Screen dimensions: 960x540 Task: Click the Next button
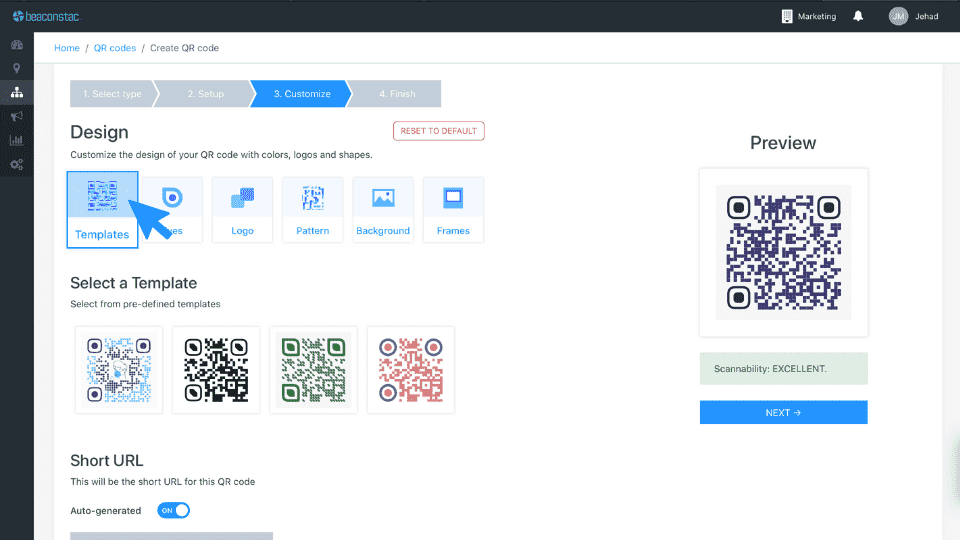[784, 413]
